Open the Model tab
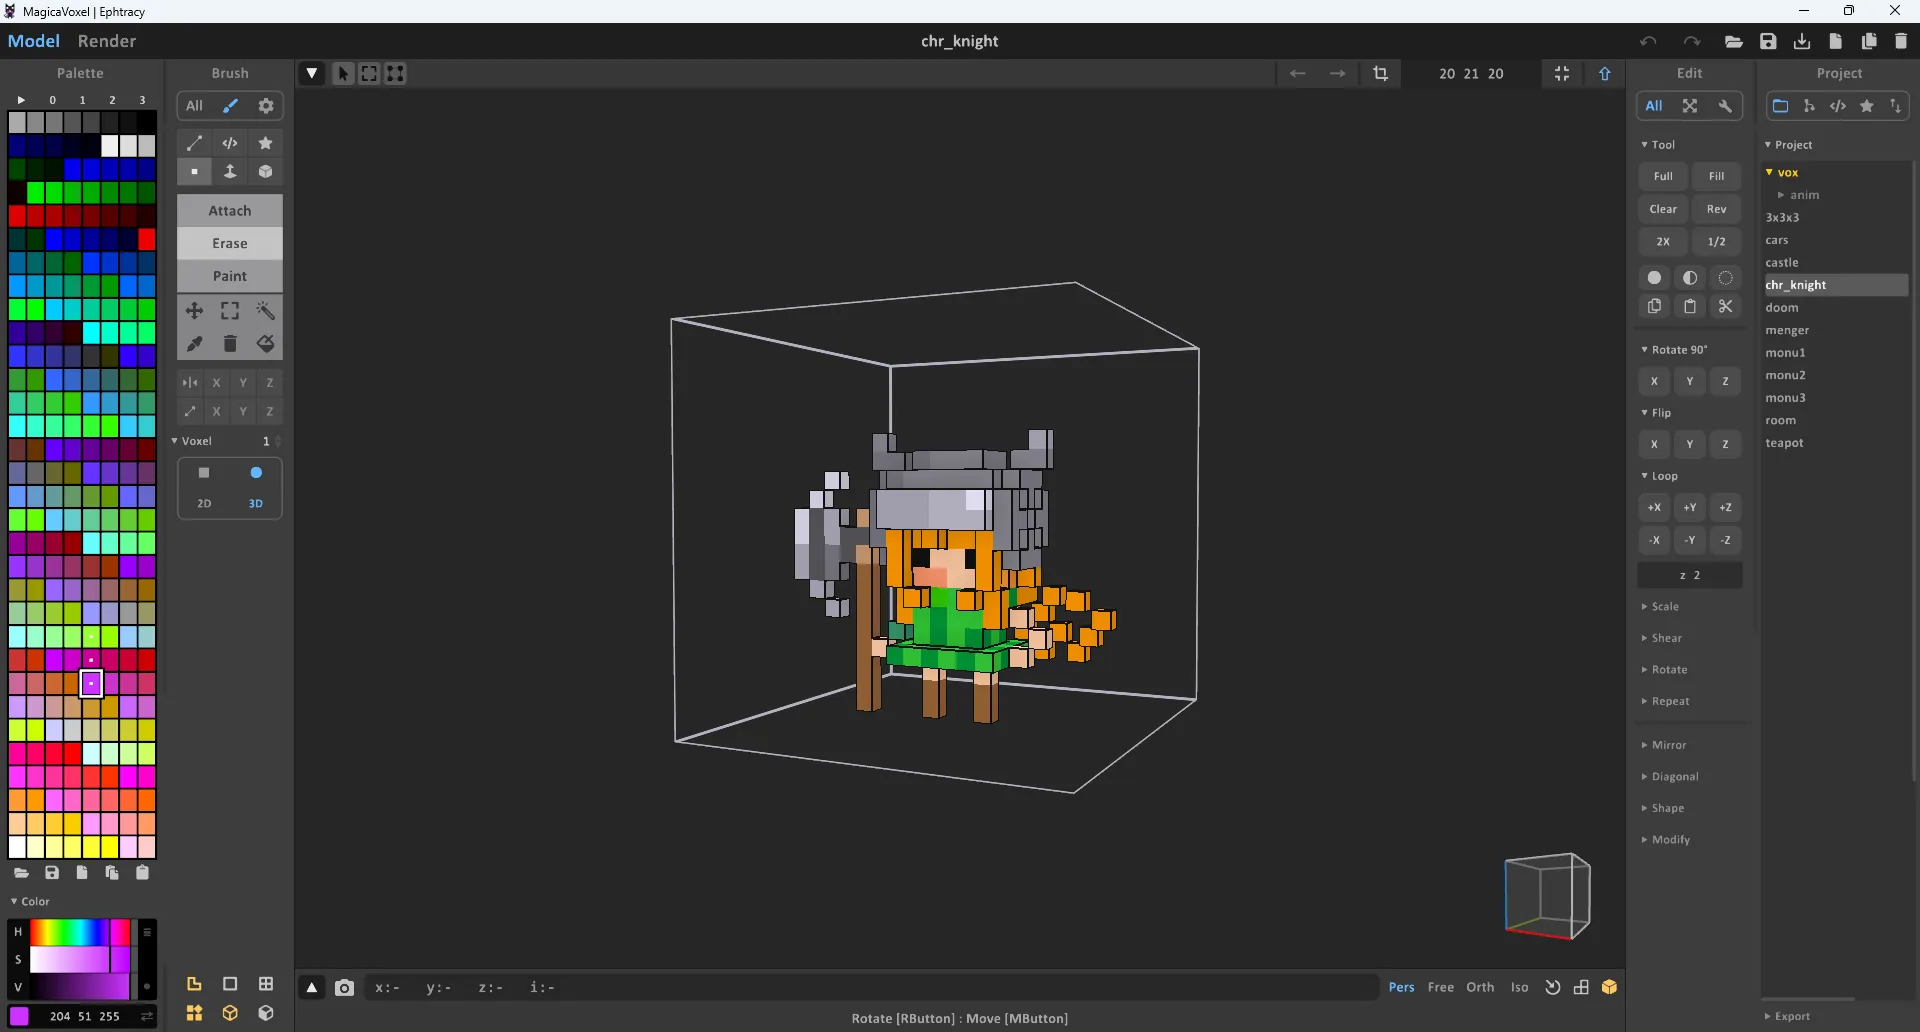Viewport: 1920px width, 1032px height. (x=33, y=41)
